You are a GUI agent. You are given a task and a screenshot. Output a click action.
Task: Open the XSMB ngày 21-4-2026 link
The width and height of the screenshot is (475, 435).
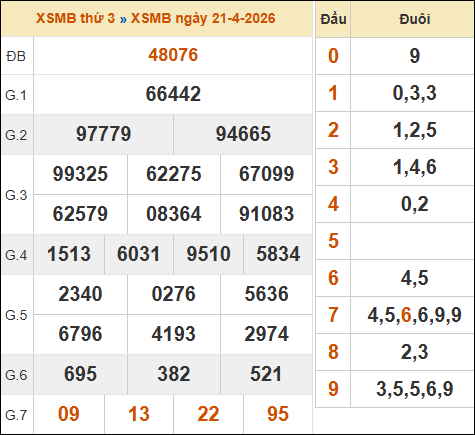203,18
